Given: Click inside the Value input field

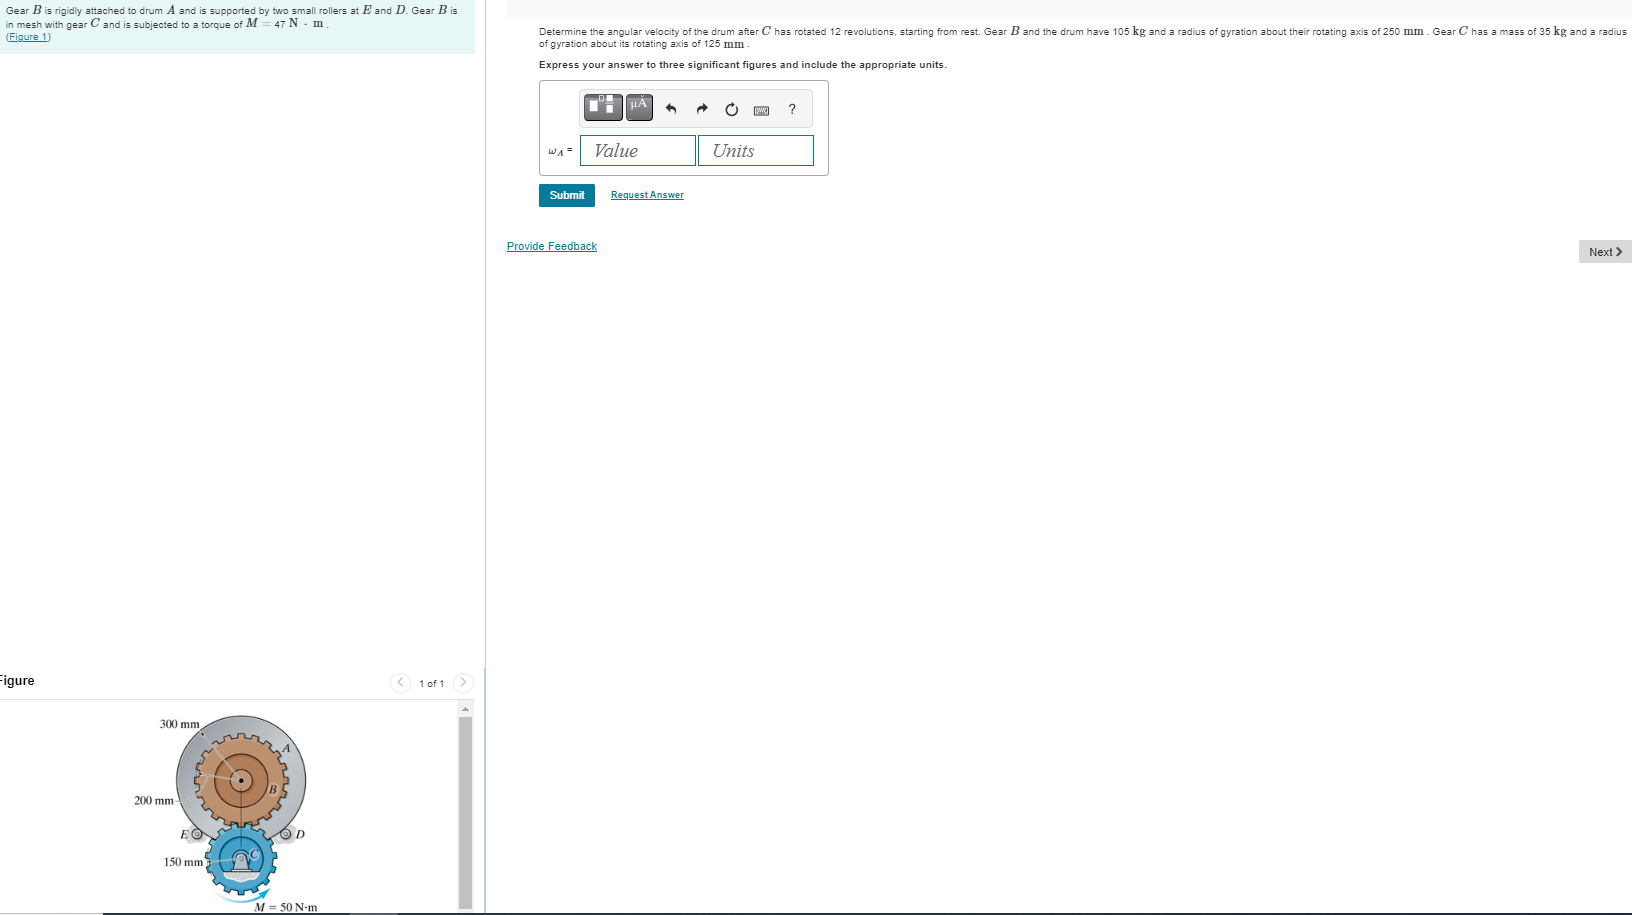Looking at the screenshot, I should pyautogui.click(x=637, y=150).
